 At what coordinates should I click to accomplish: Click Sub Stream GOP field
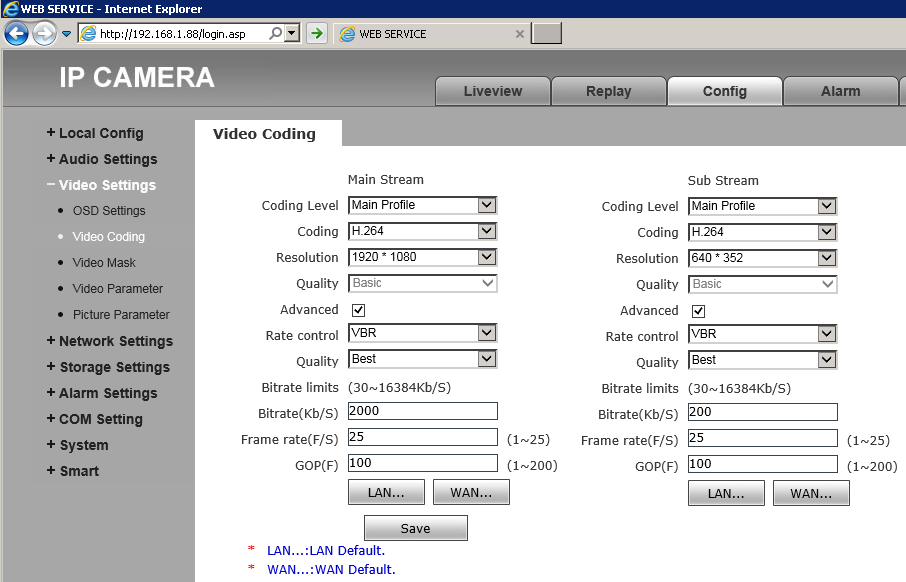[762, 464]
